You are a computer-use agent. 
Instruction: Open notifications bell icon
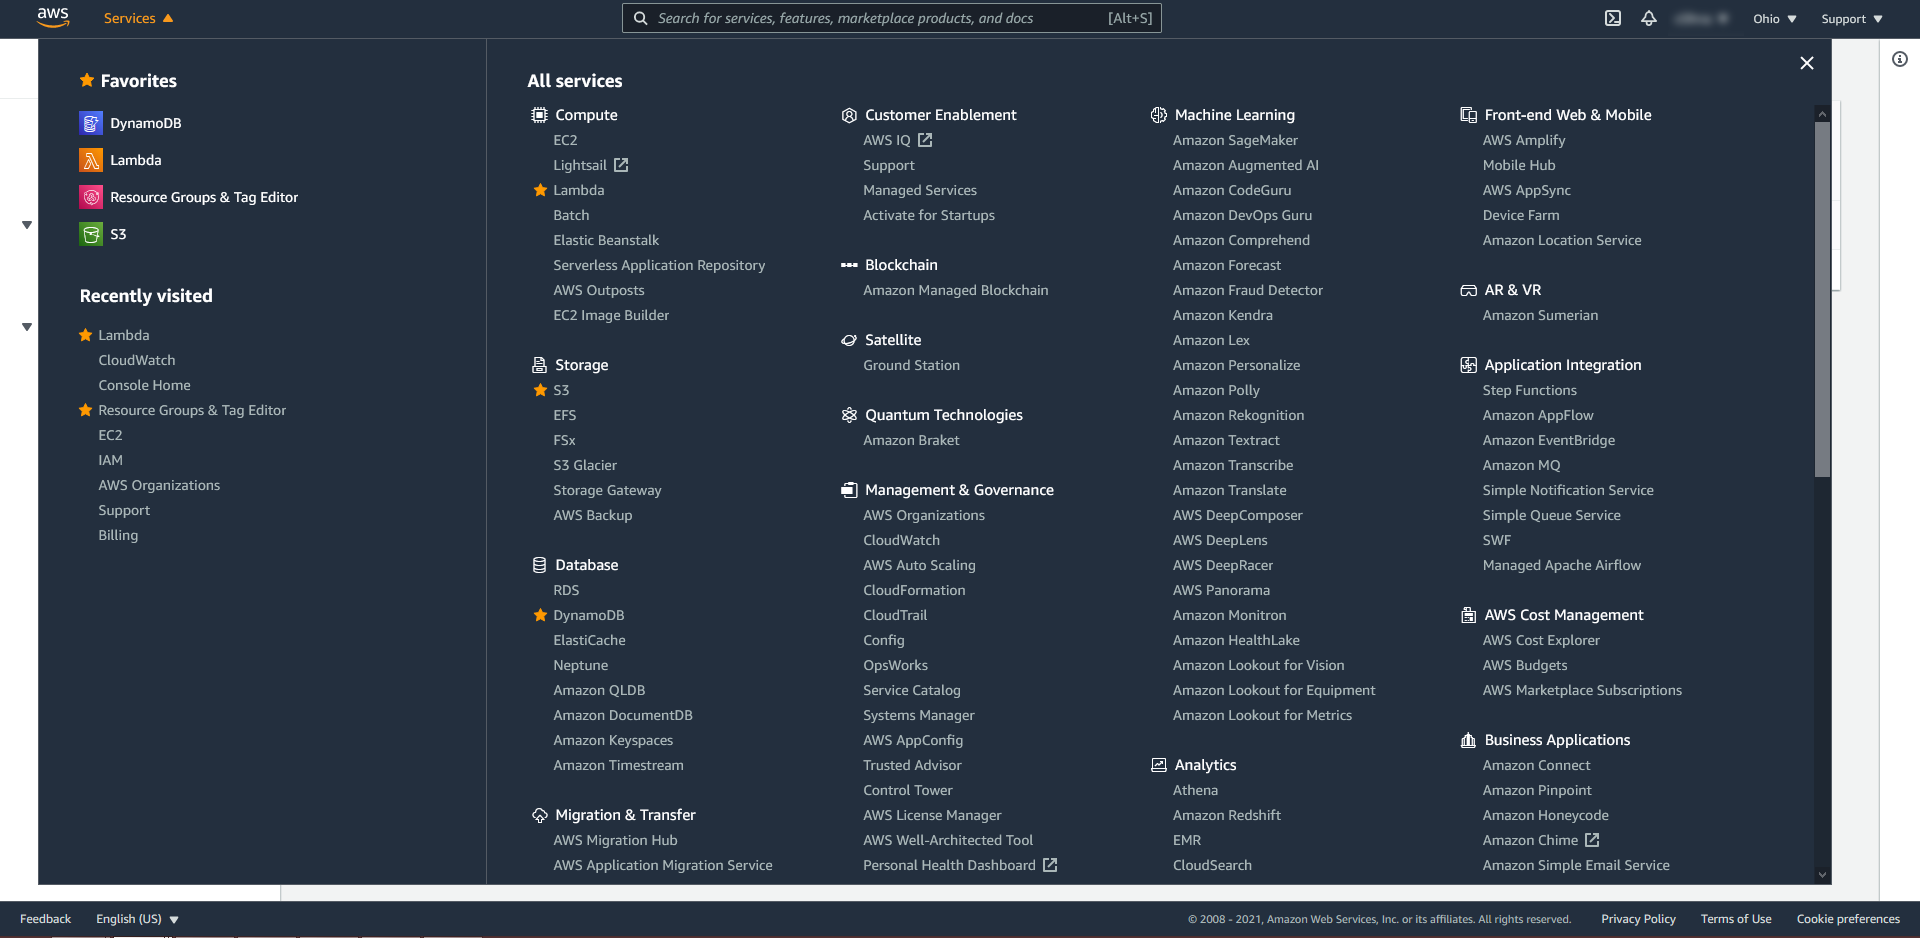click(1649, 18)
